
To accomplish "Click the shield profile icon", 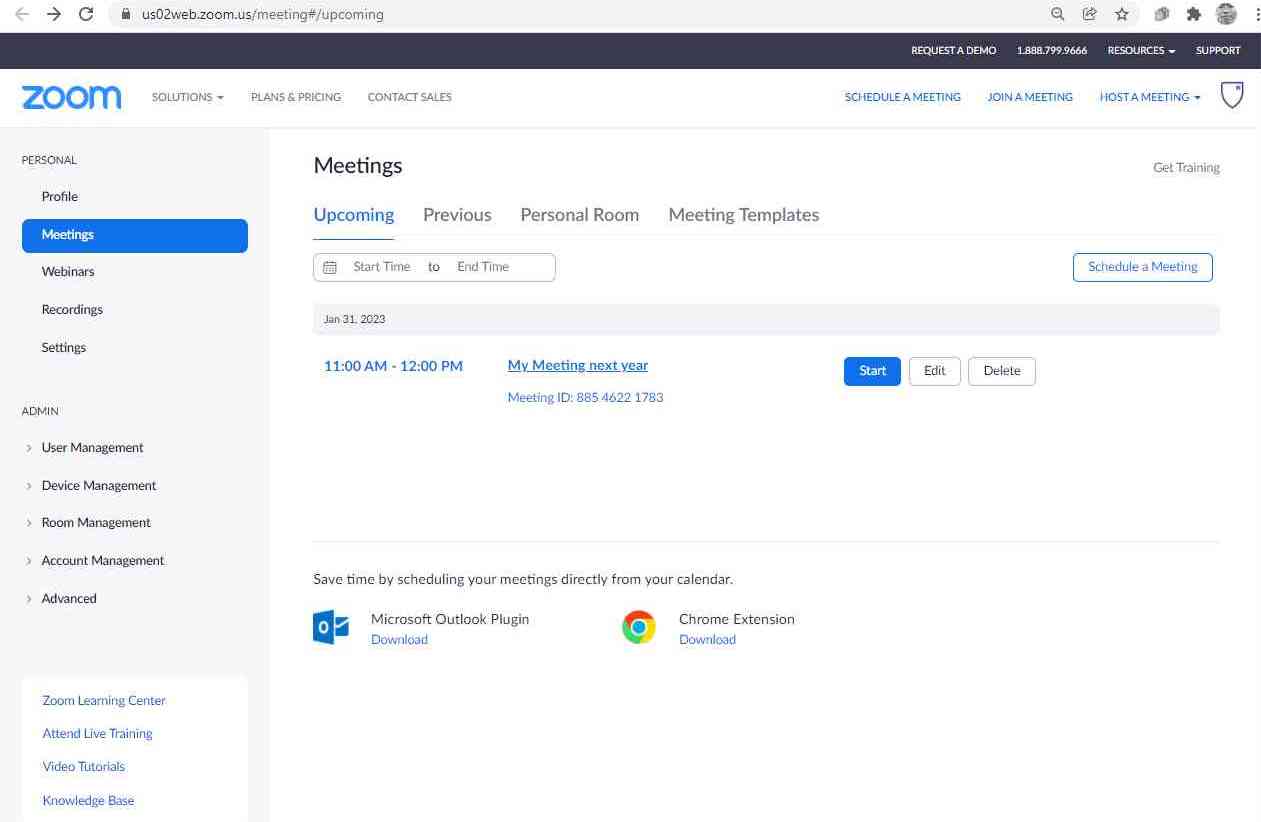I will coord(1232,96).
